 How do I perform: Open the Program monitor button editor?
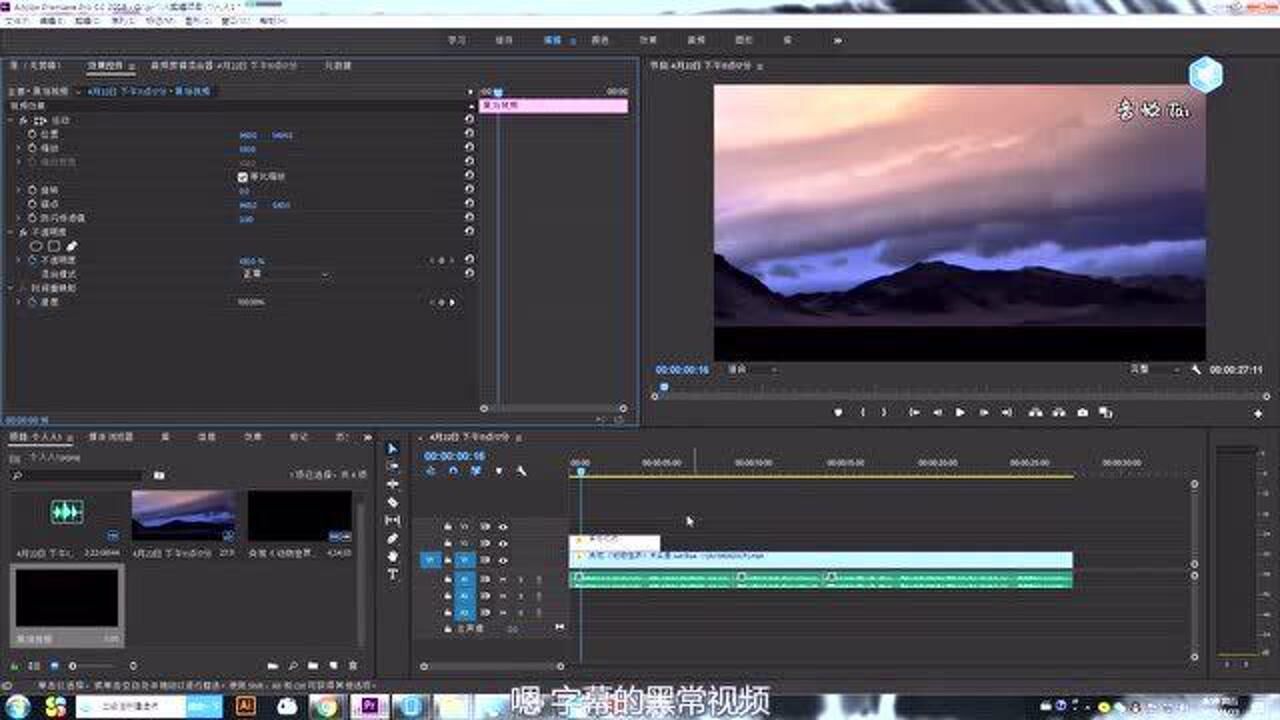pyautogui.click(x=1258, y=413)
